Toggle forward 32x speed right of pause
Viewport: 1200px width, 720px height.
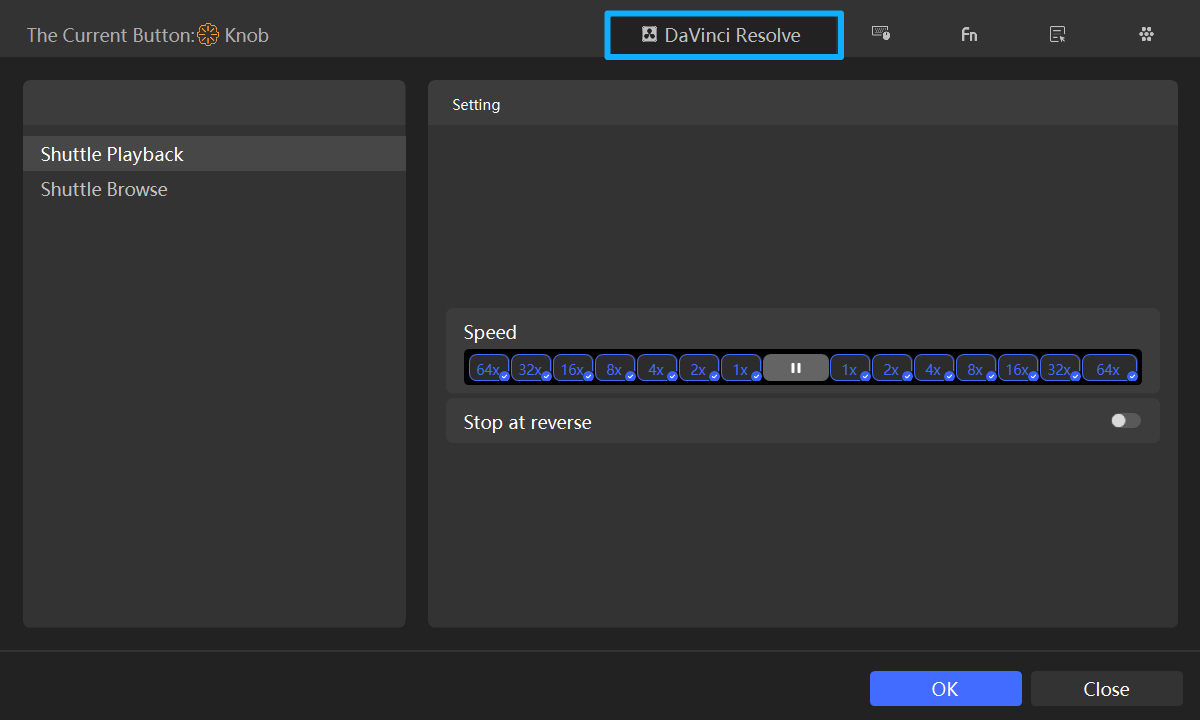point(1060,368)
